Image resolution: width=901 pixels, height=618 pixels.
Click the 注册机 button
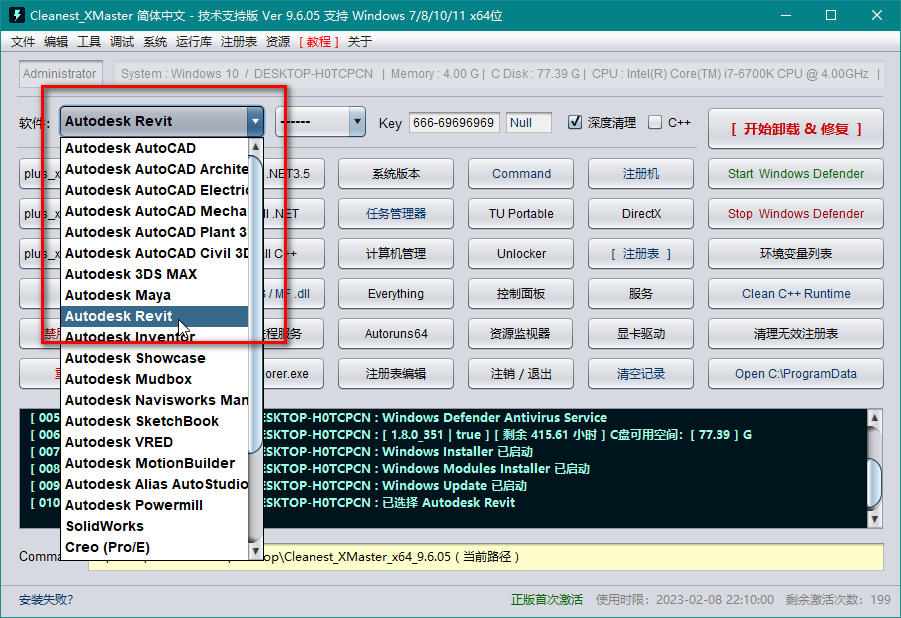pyautogui.click(x=641, y=174)
